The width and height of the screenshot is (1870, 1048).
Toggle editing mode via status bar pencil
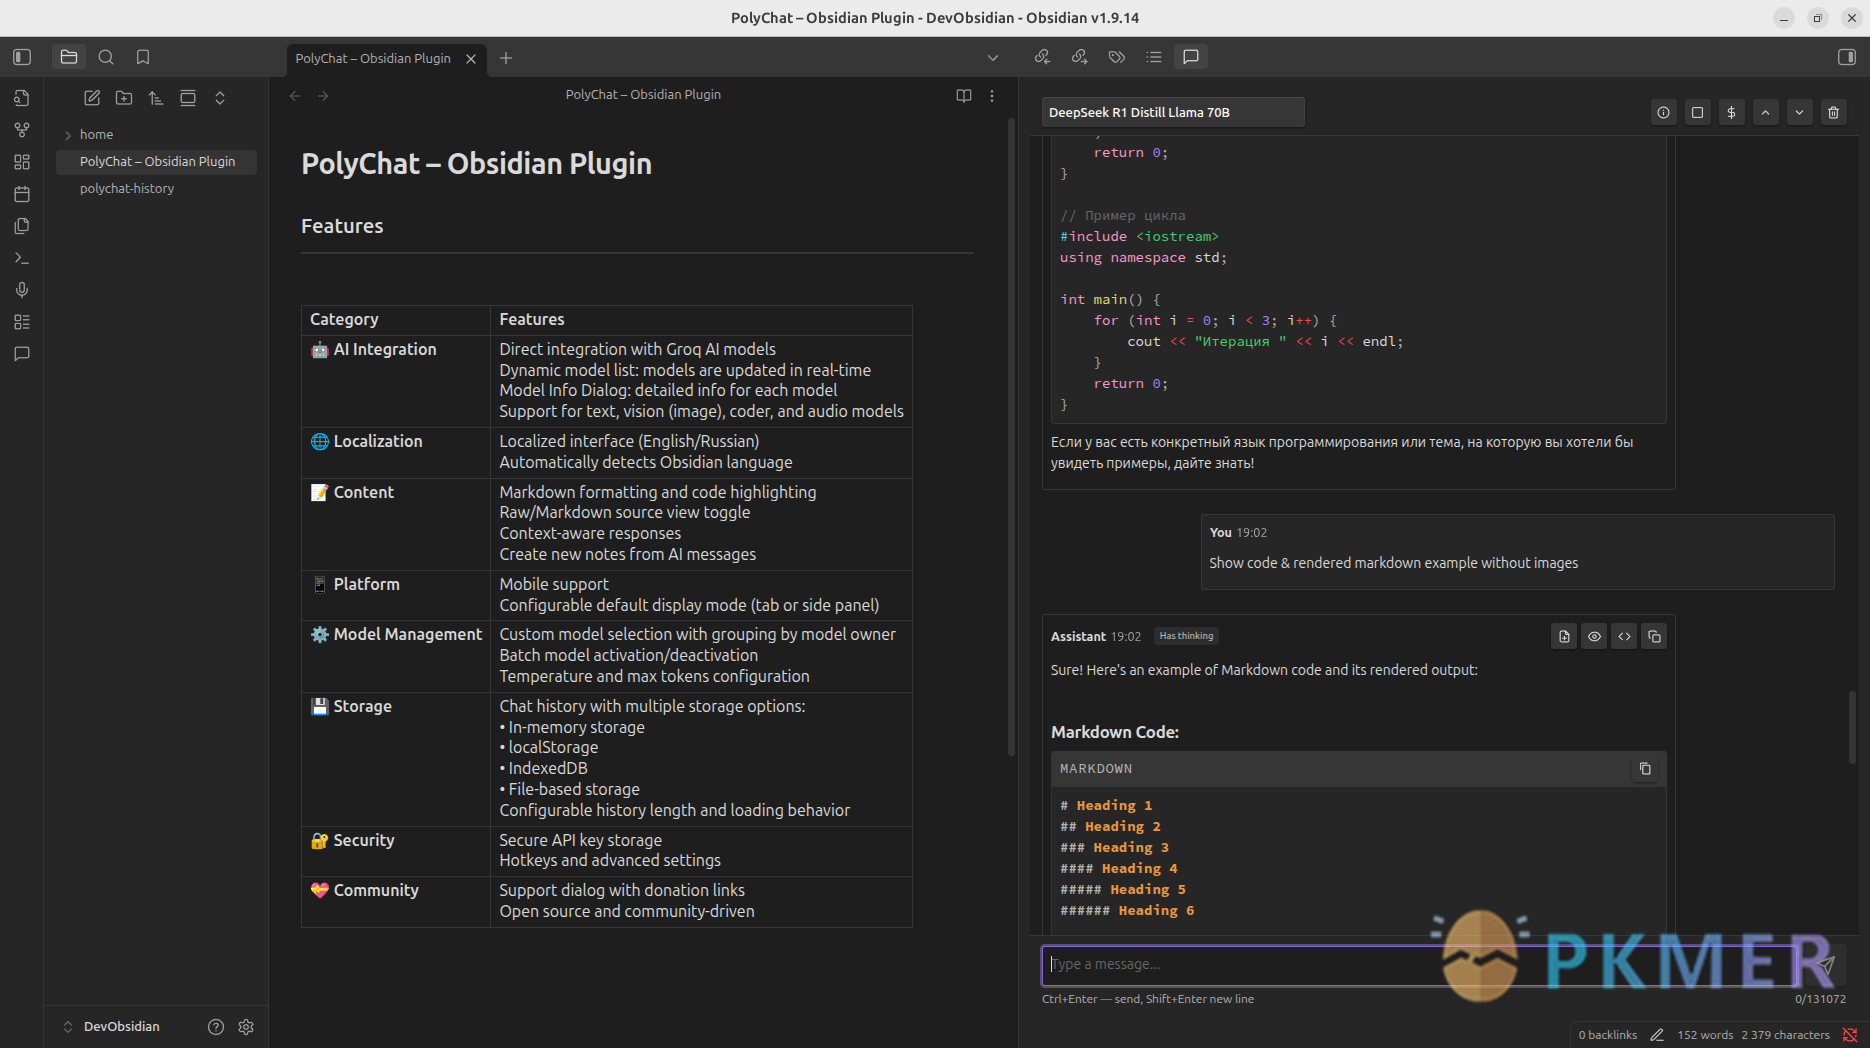click(1657, 1035)
